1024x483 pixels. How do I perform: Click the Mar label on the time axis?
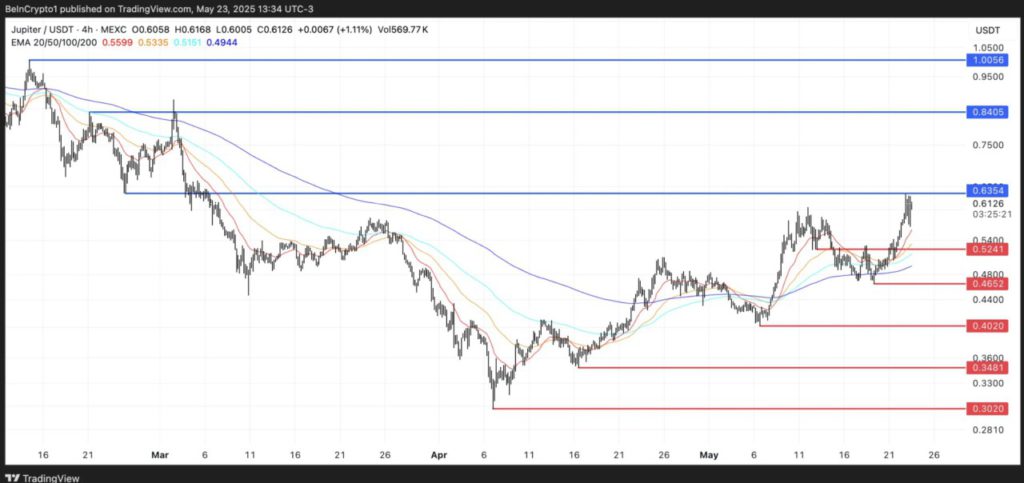pyautogui.click(x=160, y=454)
